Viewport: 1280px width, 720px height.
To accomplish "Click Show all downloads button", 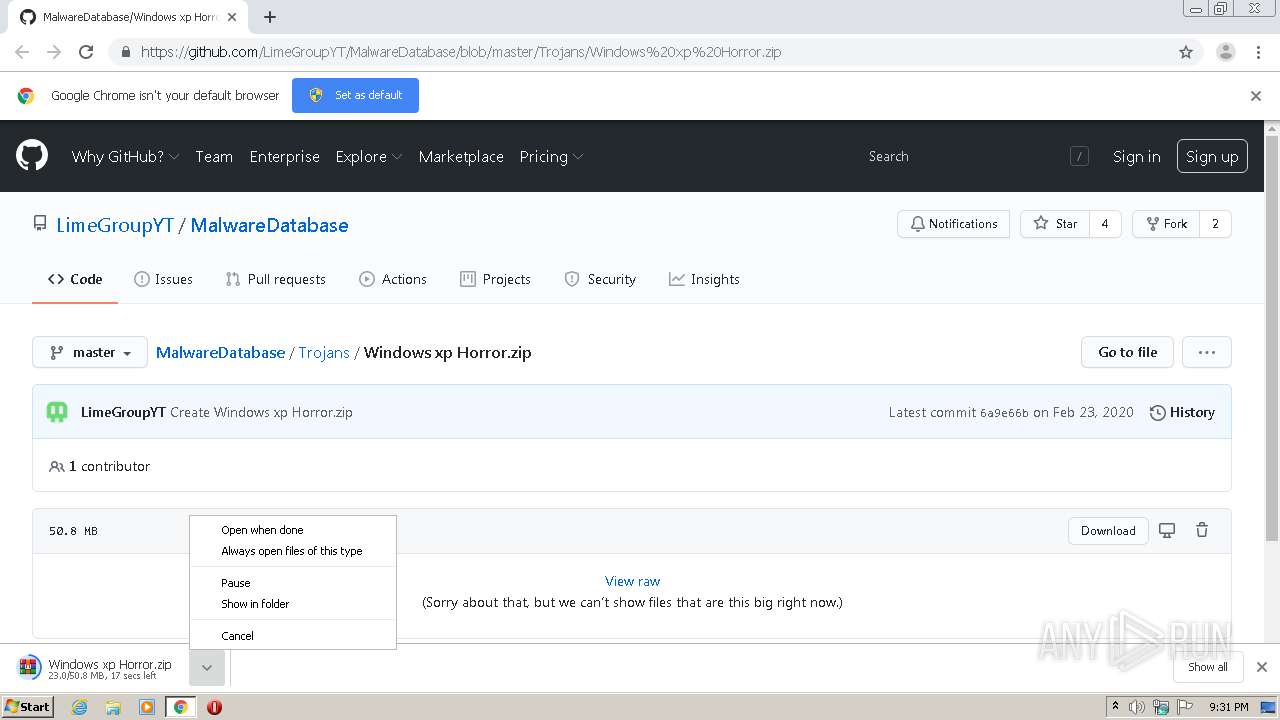I will pos(1207,667).
